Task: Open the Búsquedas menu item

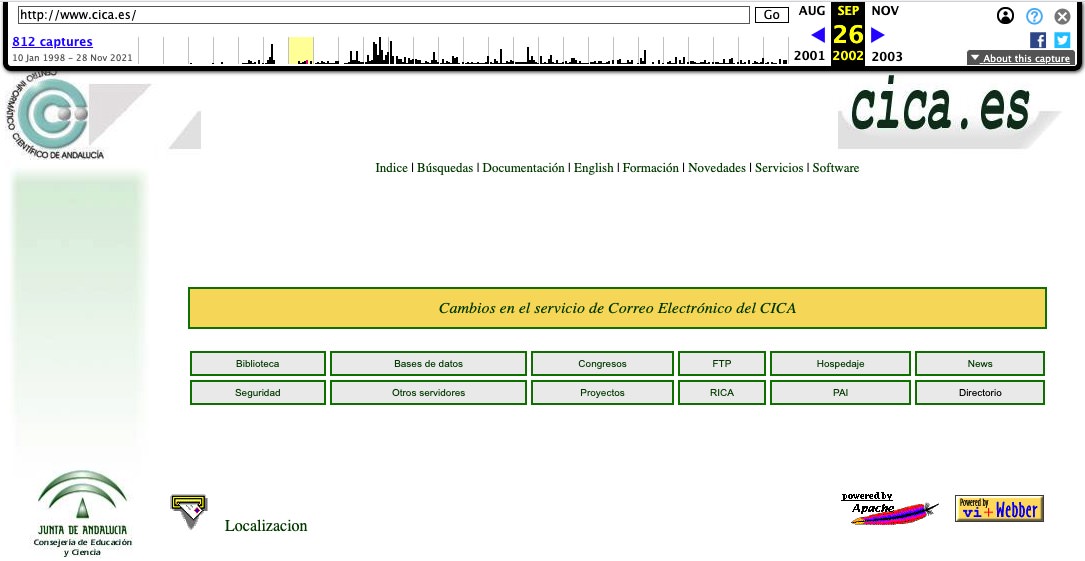Action: click(445, 168)
